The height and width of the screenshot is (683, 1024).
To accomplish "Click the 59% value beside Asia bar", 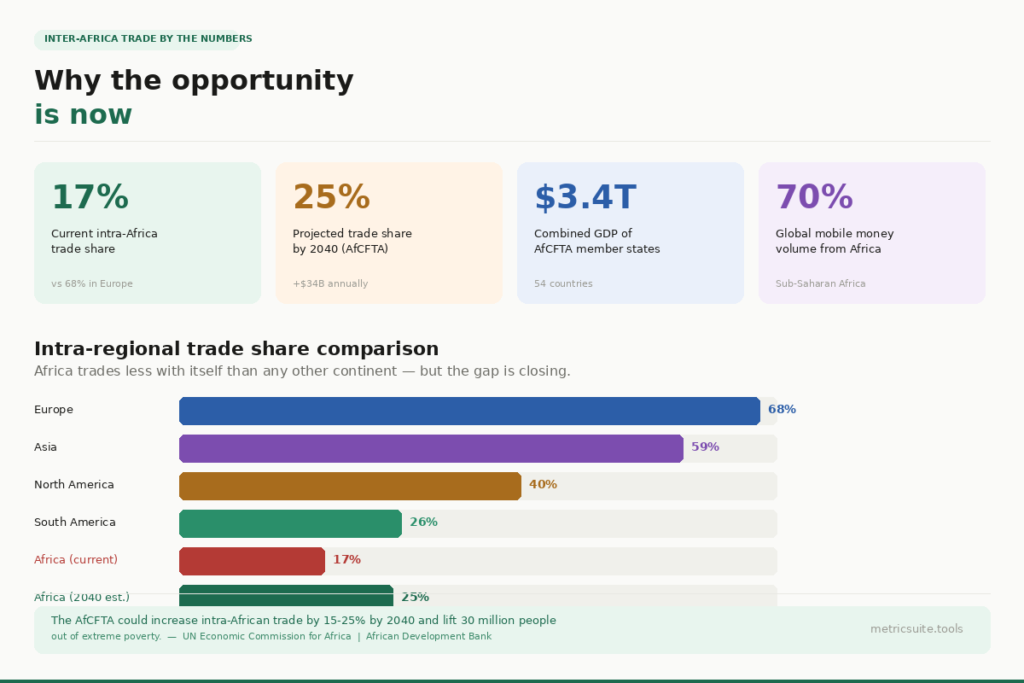I will (705, 448).
